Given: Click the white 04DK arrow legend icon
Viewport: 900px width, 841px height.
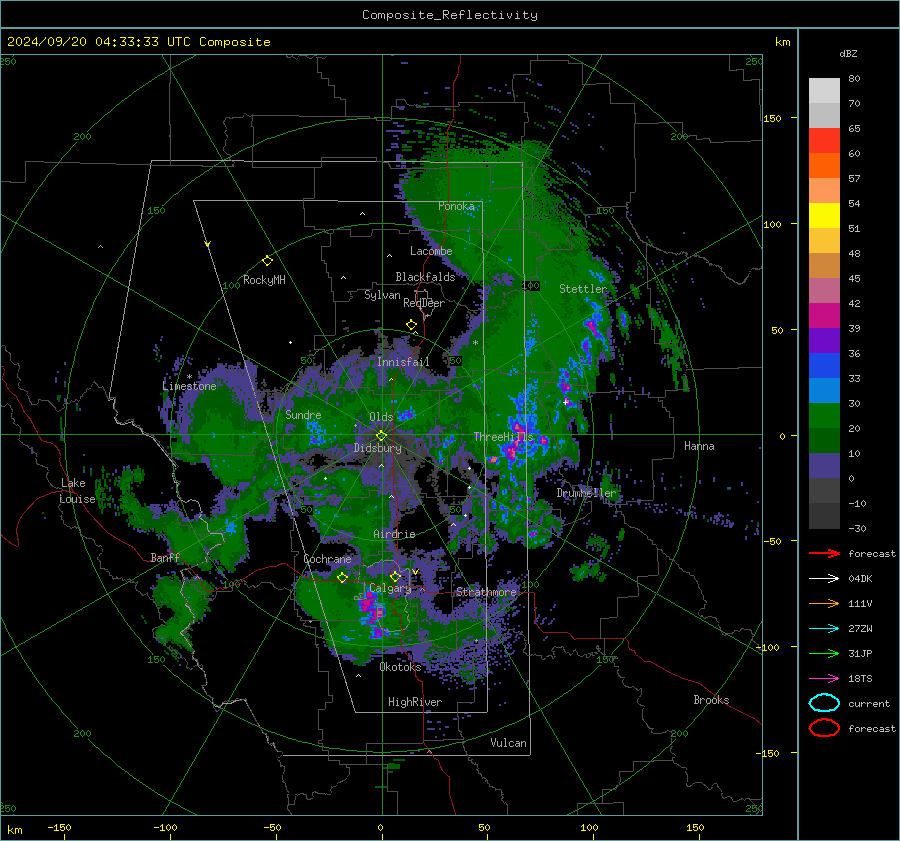Looking at the screenshot, I should pyautogui.click(x=824, y=579).
